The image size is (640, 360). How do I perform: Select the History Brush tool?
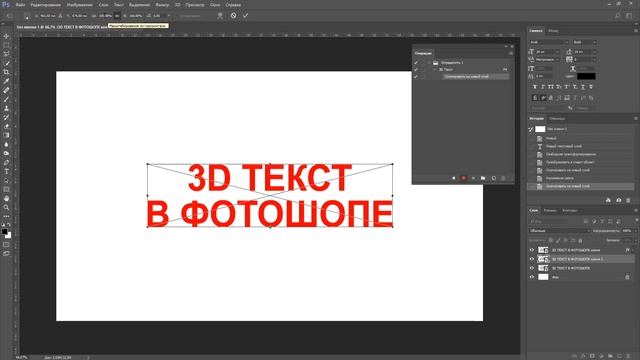tap(6, 117)
